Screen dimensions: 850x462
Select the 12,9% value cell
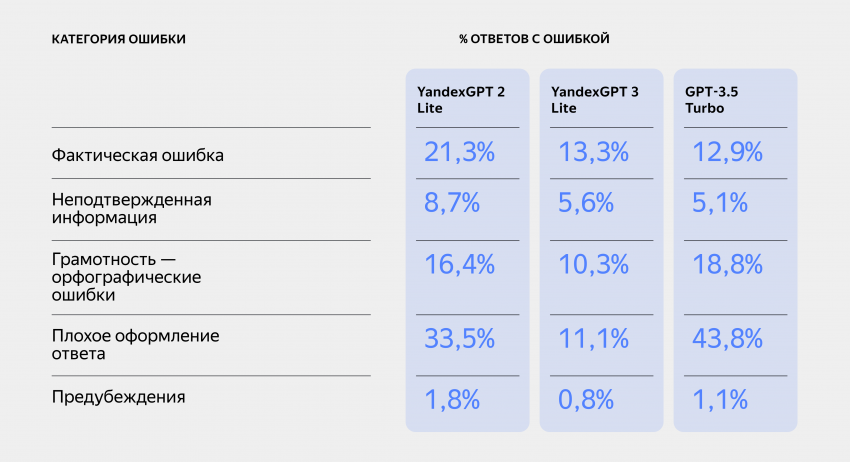[x=728, y=153]
